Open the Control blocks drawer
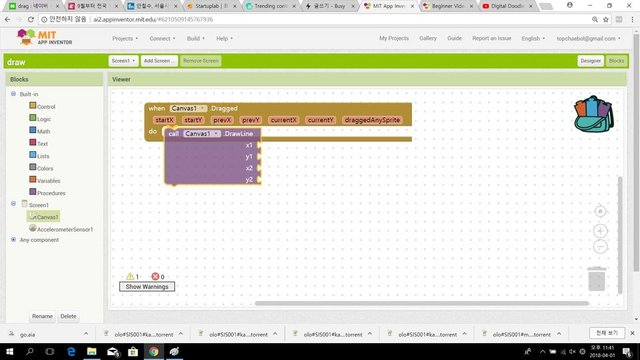Screen dimensions: 640x360 tap(42, 107)
